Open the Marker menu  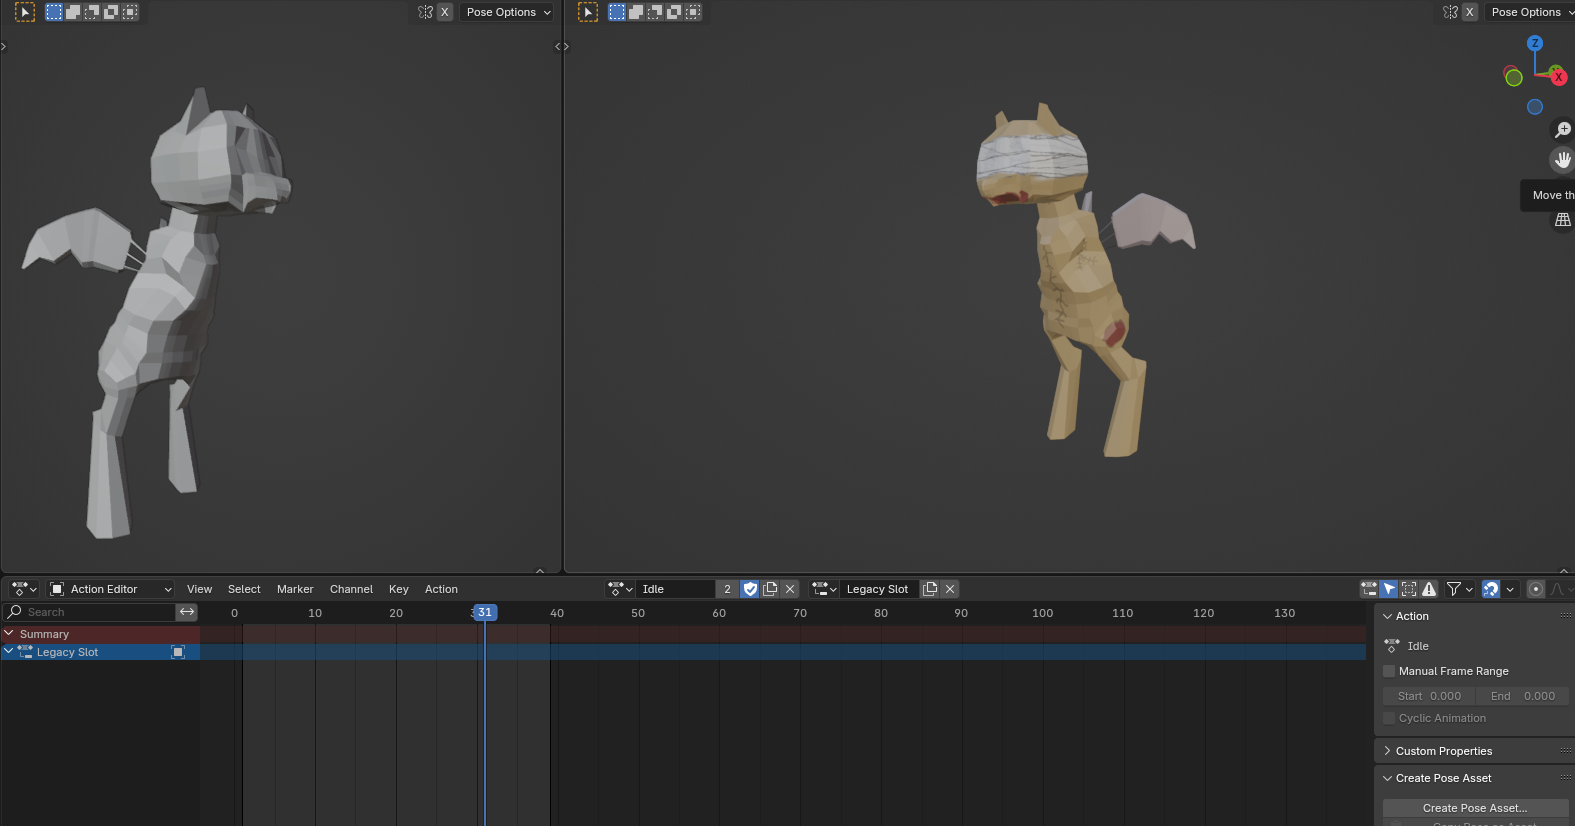tap(295, 589)
